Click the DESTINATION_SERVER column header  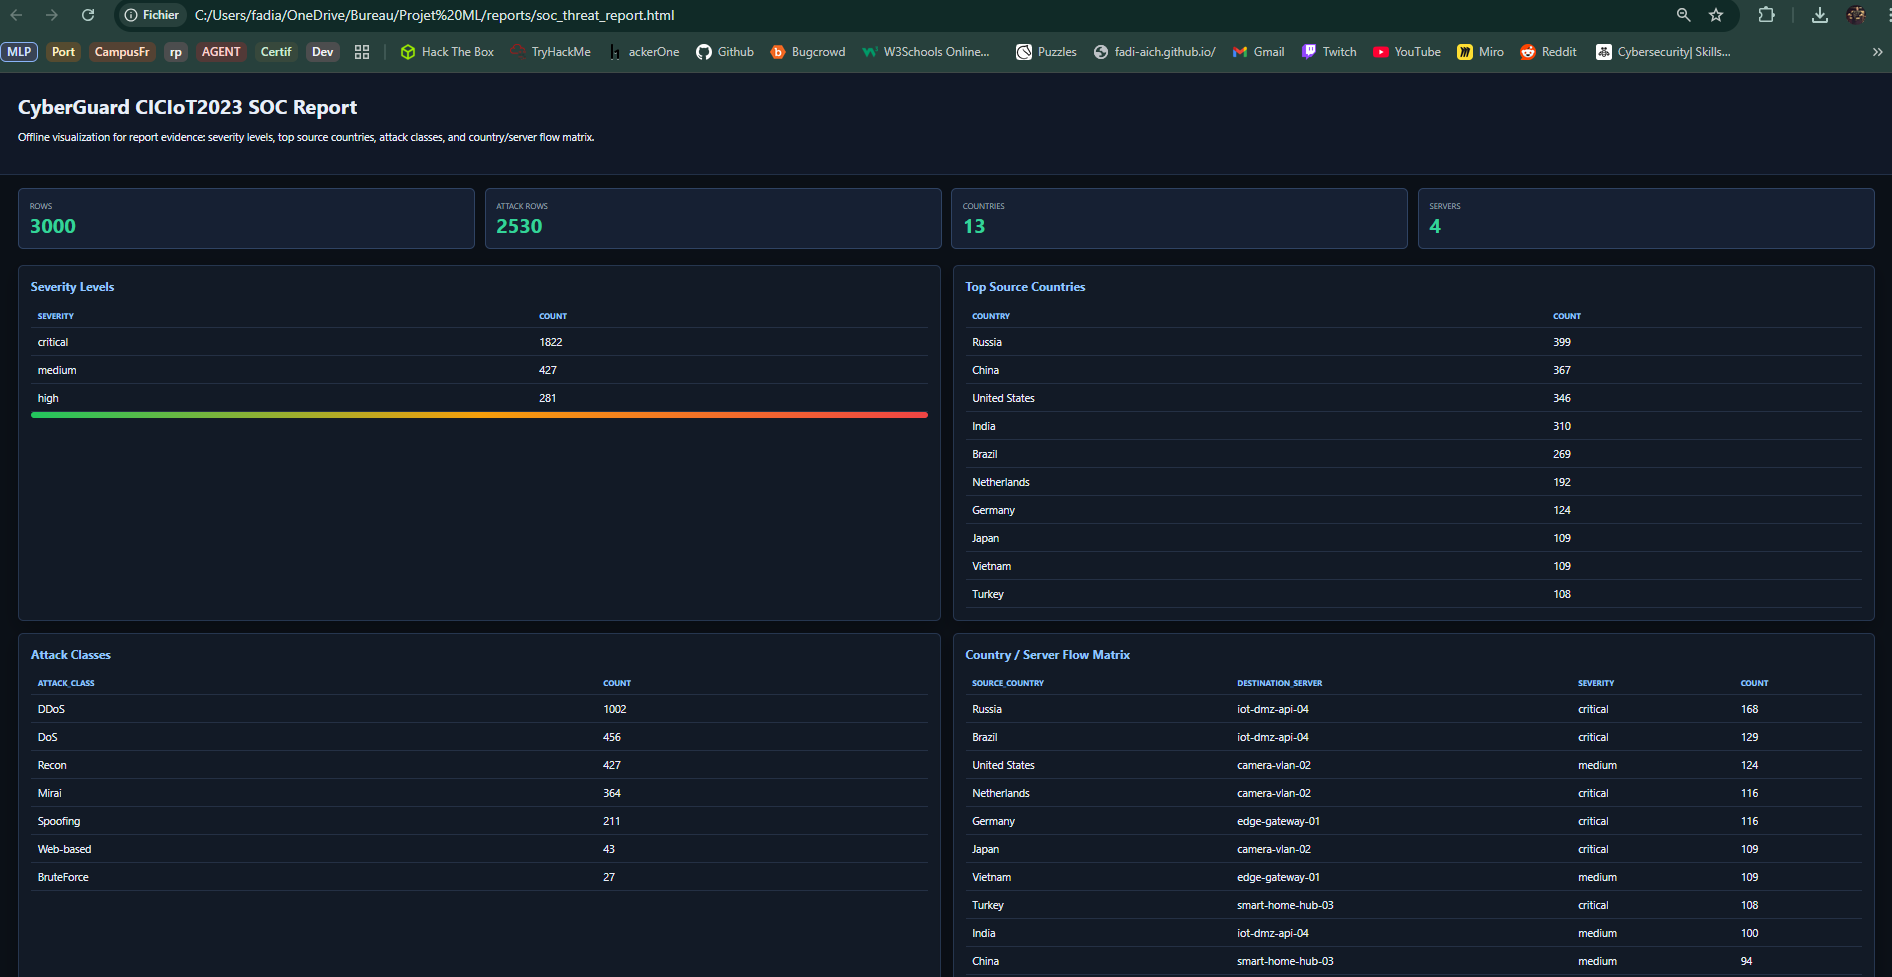coord(1279,683)
